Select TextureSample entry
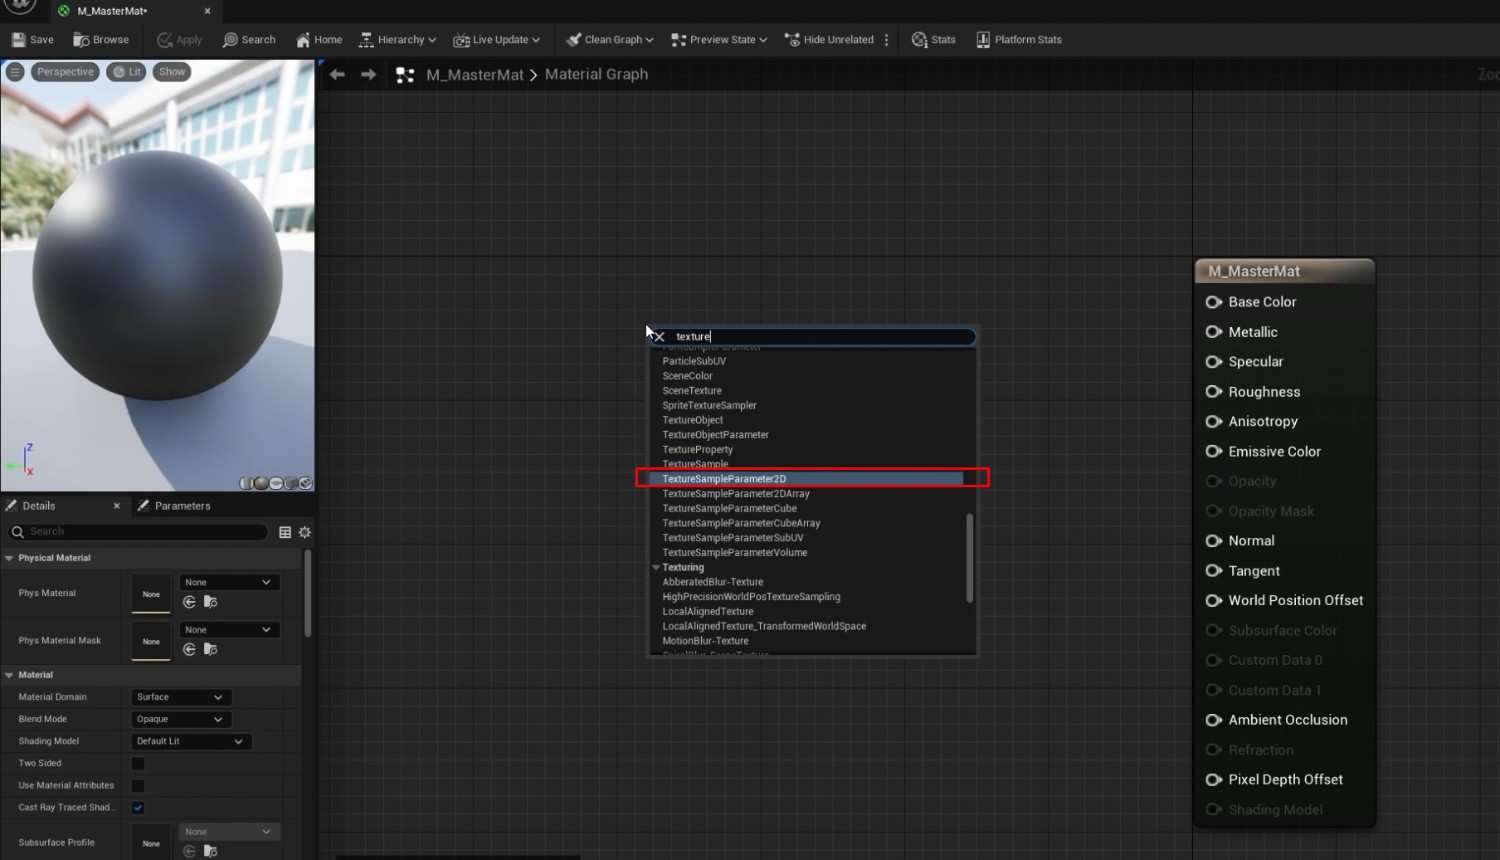This screenshot has height=860, width=1500. [x=695, y=464]
